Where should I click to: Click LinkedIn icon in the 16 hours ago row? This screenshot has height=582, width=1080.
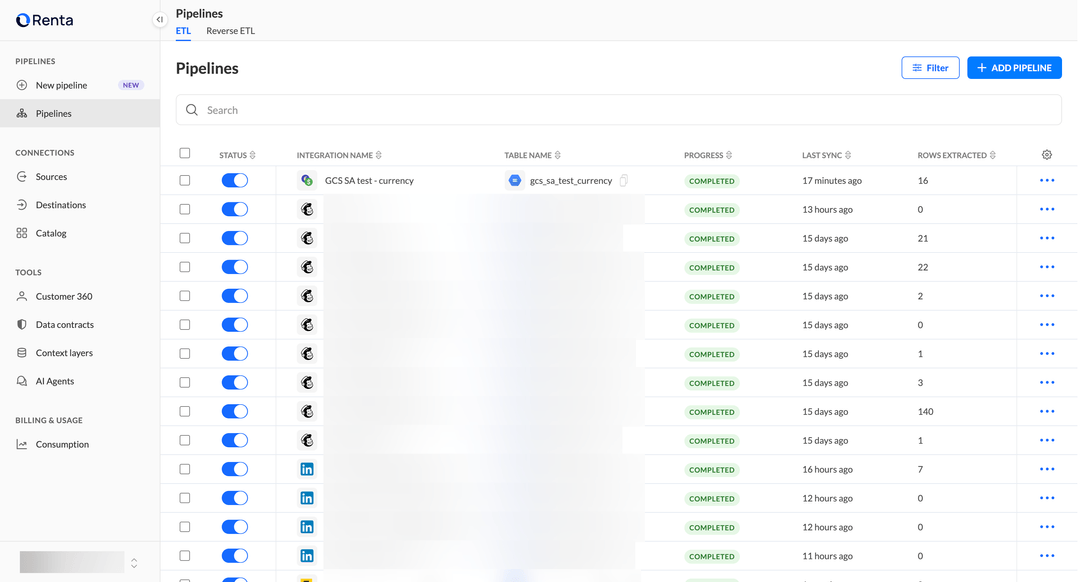click(x=307, y=470)
